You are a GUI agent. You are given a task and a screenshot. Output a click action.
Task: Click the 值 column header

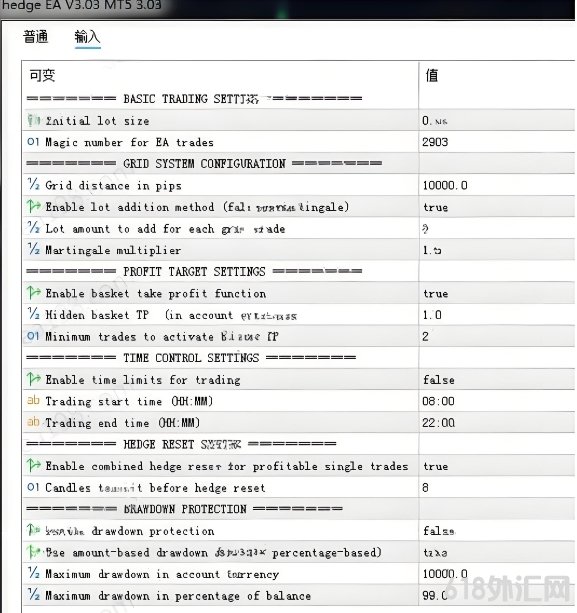[432, 75]
